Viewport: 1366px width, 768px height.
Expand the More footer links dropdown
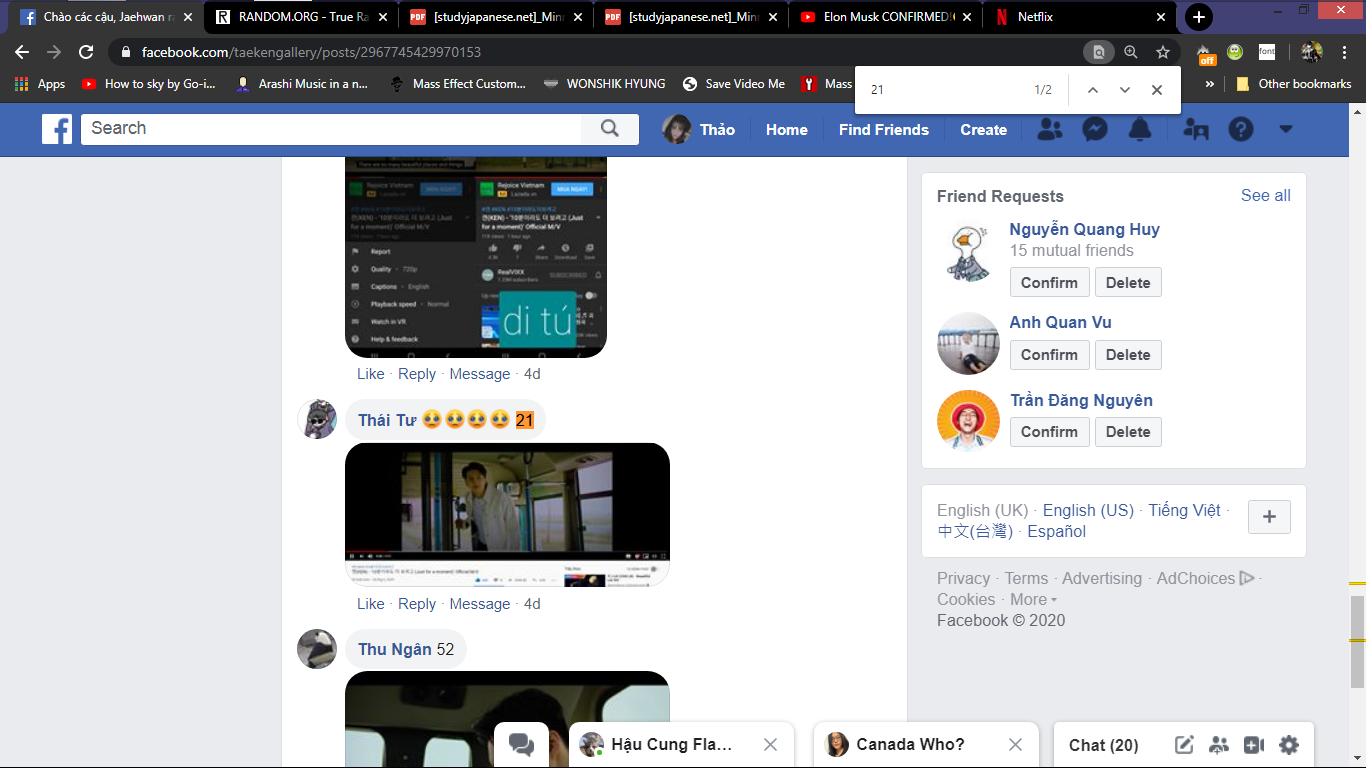1033,600
